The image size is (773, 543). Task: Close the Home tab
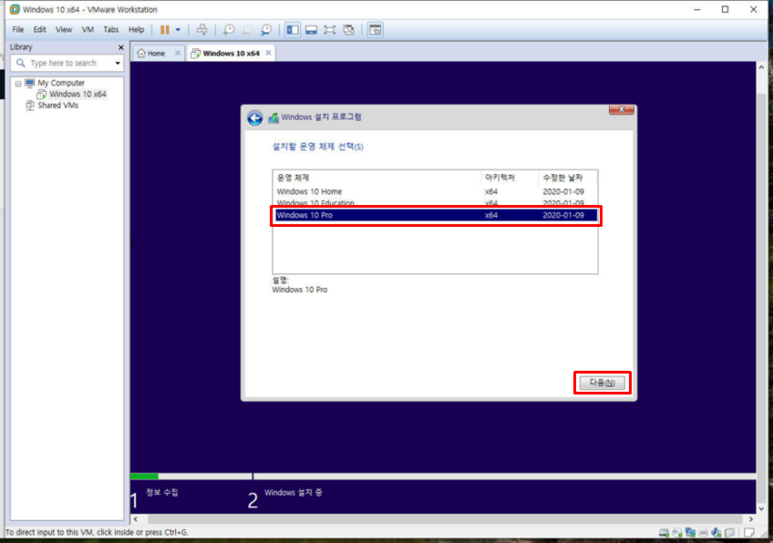point(177,53)
